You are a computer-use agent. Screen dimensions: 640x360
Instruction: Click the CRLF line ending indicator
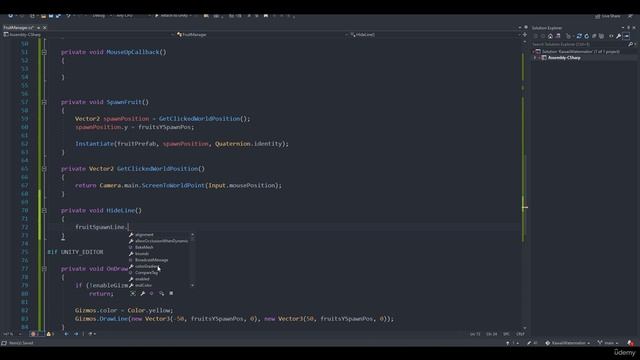tap(520, 334)
